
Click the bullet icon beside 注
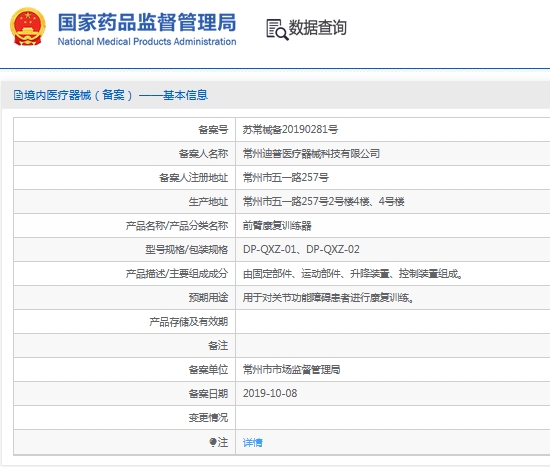pyautogui.click(x=213, y=442)
